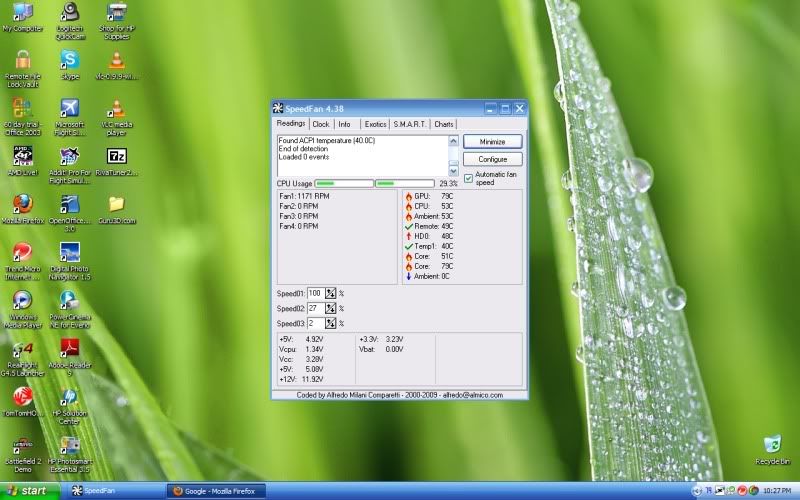Launch the Trend Micro Internet Security icon
The image size is (800, 500).
tap(22, 261)
